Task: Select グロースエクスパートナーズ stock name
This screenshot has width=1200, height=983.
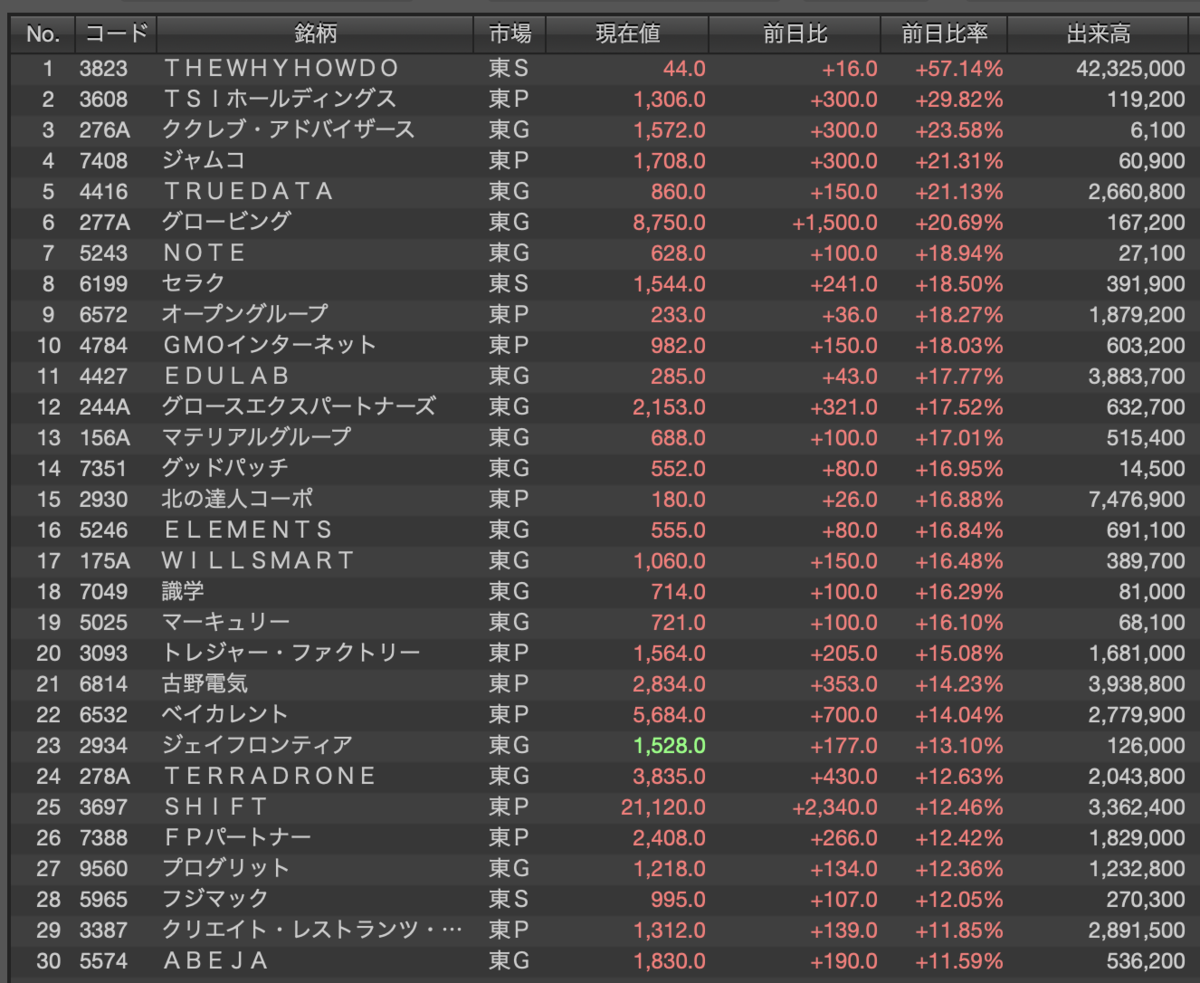Action: click(299, 406)
